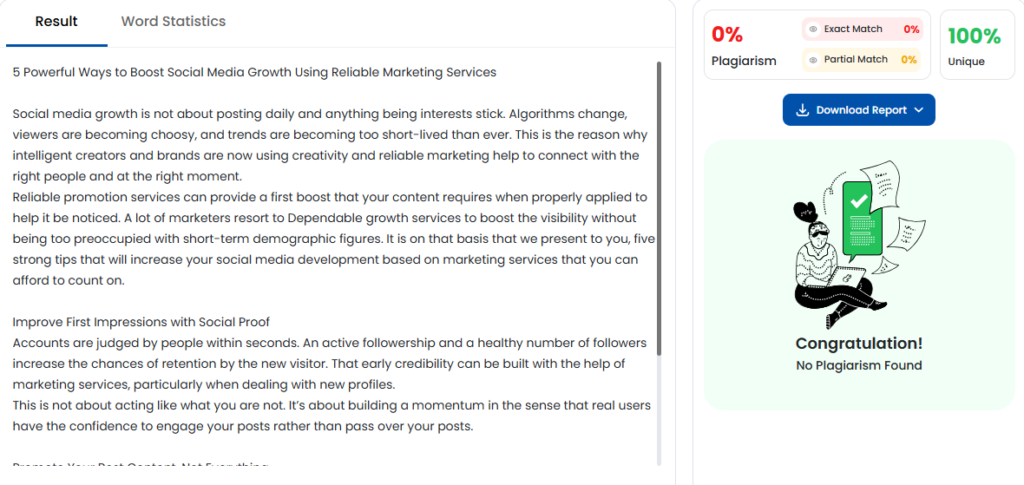Open the Result tab
This screenshot has height=485, width=1024.
pyautogui.click(x=56, y=22)
